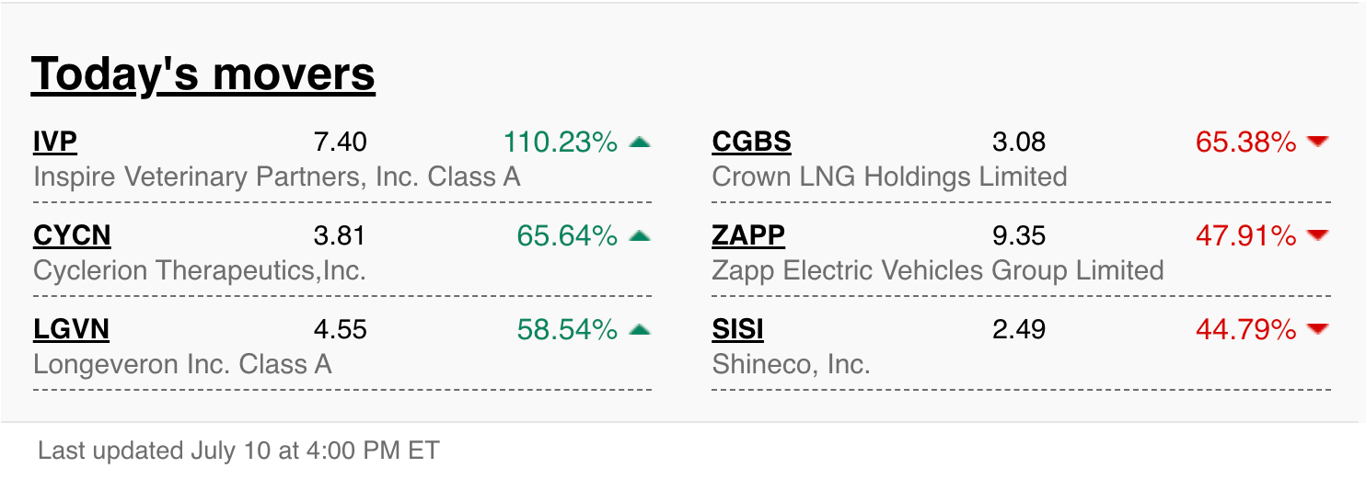Click the green up arrow beside 58.54%
The height and width of the screenshot is (502, 1366).
640,330
